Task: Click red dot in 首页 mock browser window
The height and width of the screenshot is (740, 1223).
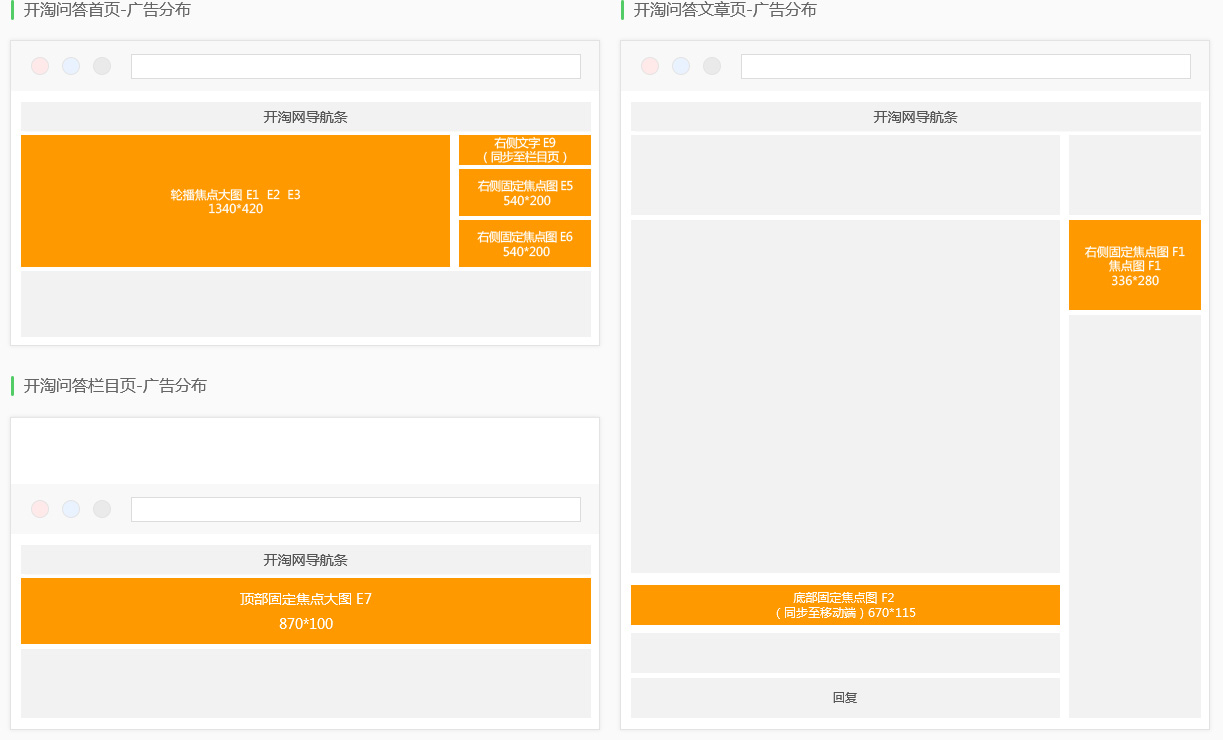Action: tap(40, 66)
